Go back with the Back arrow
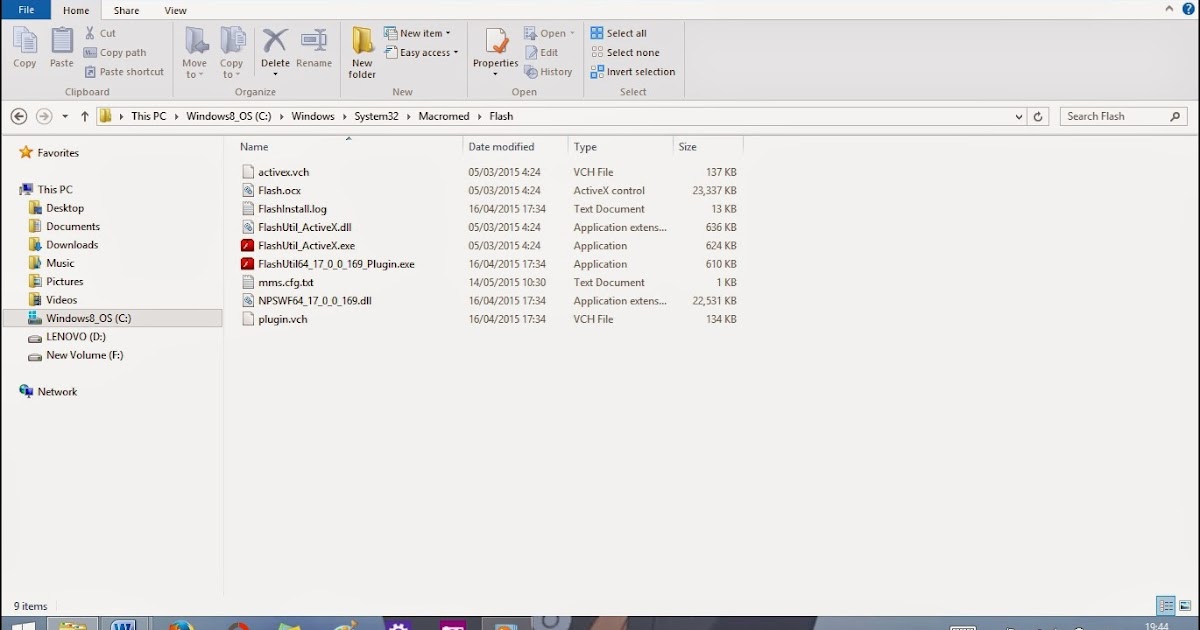 click(x=18, y=116)
